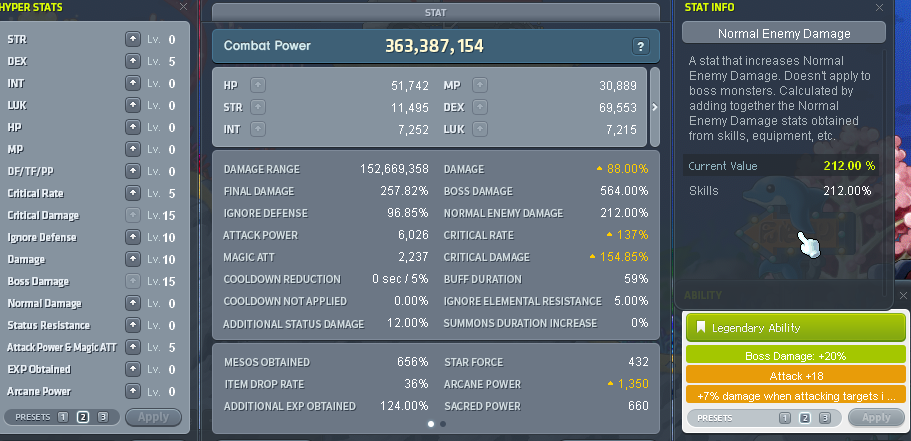The width and height of the screenshot is (911, 441).
Task: Select the FINAL DAMAGE stat row
Action: point(326,191)
